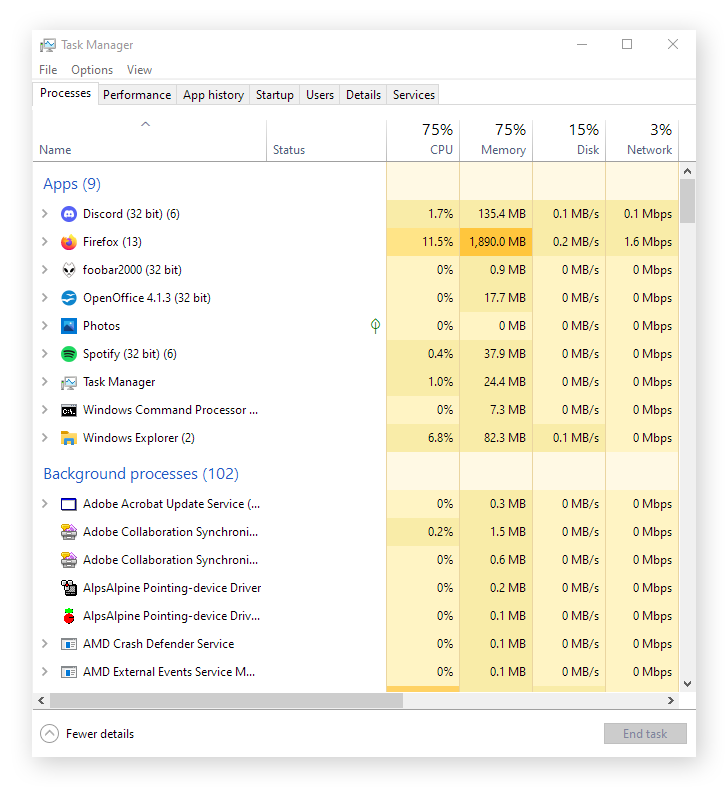This screenshot has width=728, height=792.
Task: Expand the Firefox process group
Action: 44,242
